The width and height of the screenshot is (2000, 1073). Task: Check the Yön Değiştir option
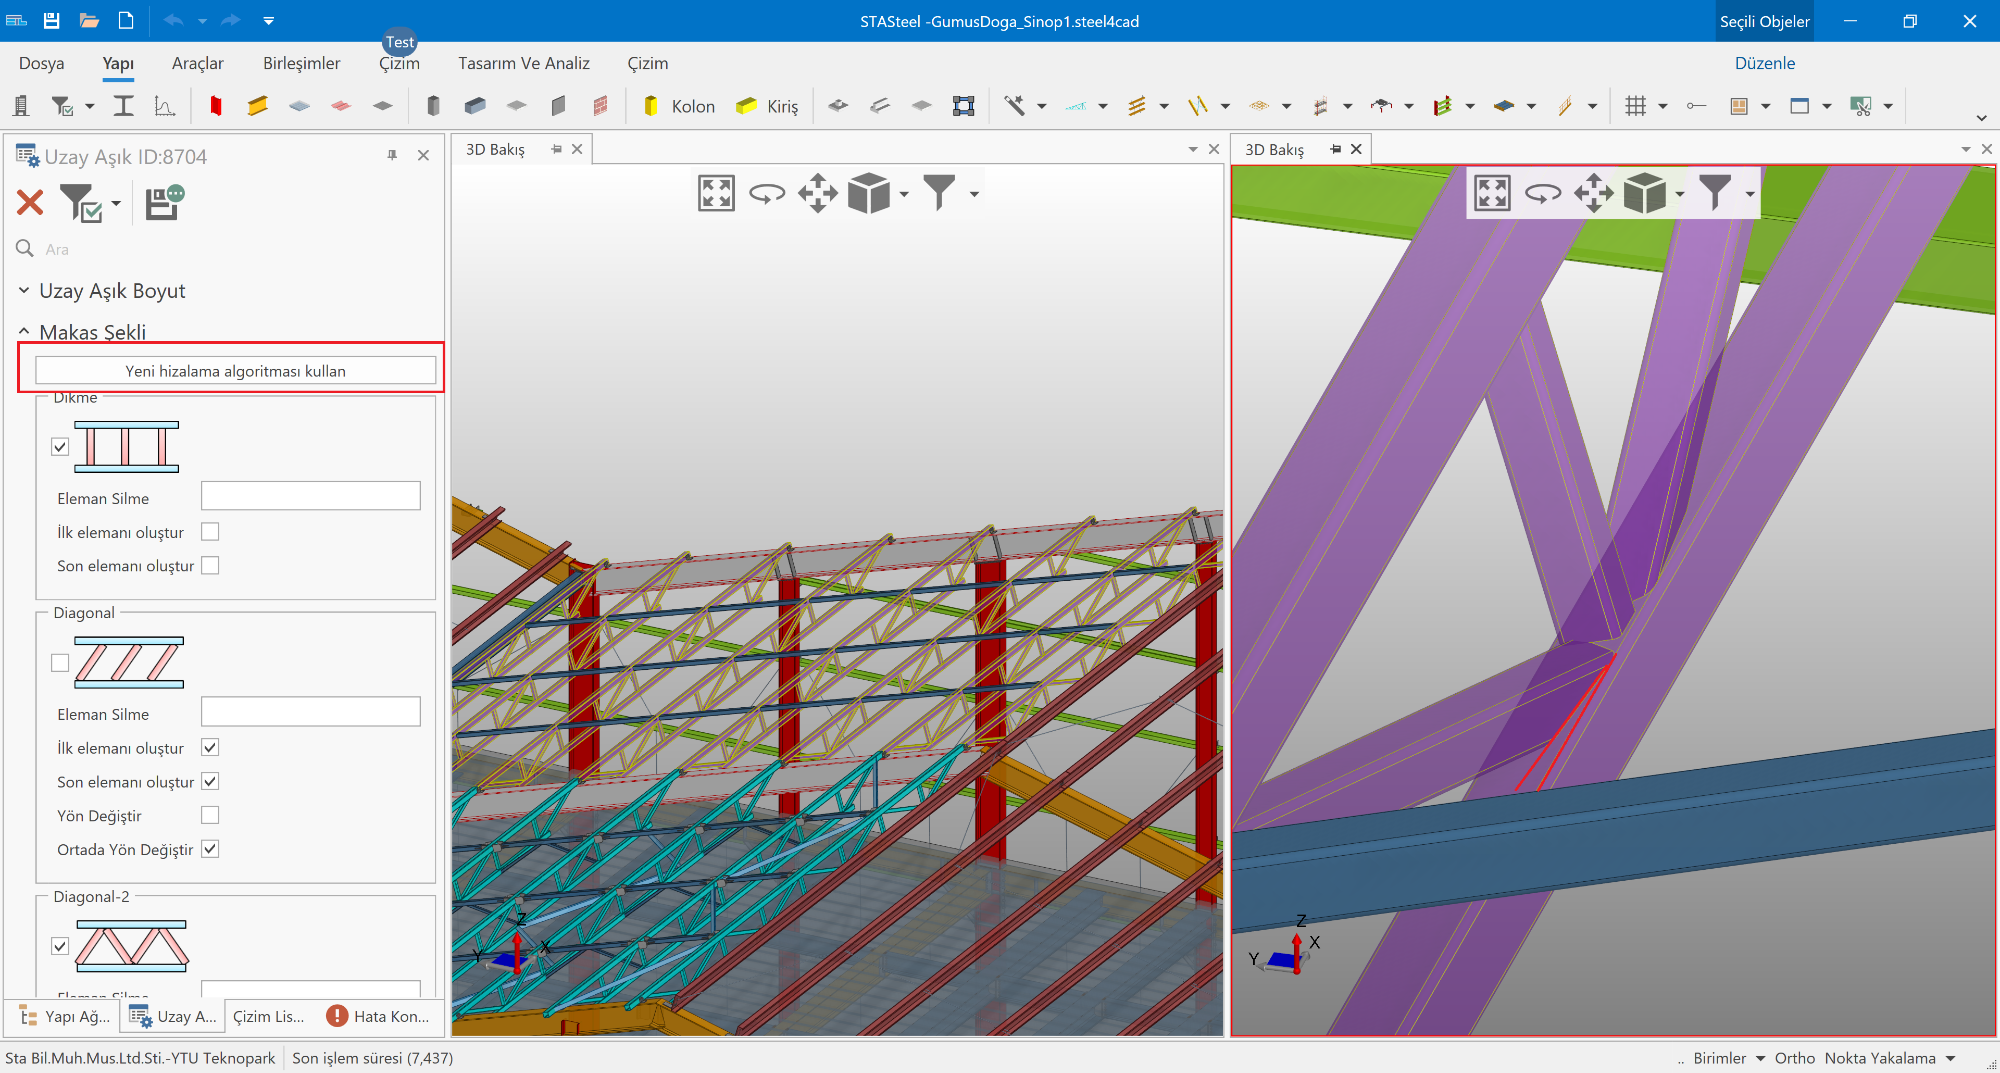[x=210, y=815]
